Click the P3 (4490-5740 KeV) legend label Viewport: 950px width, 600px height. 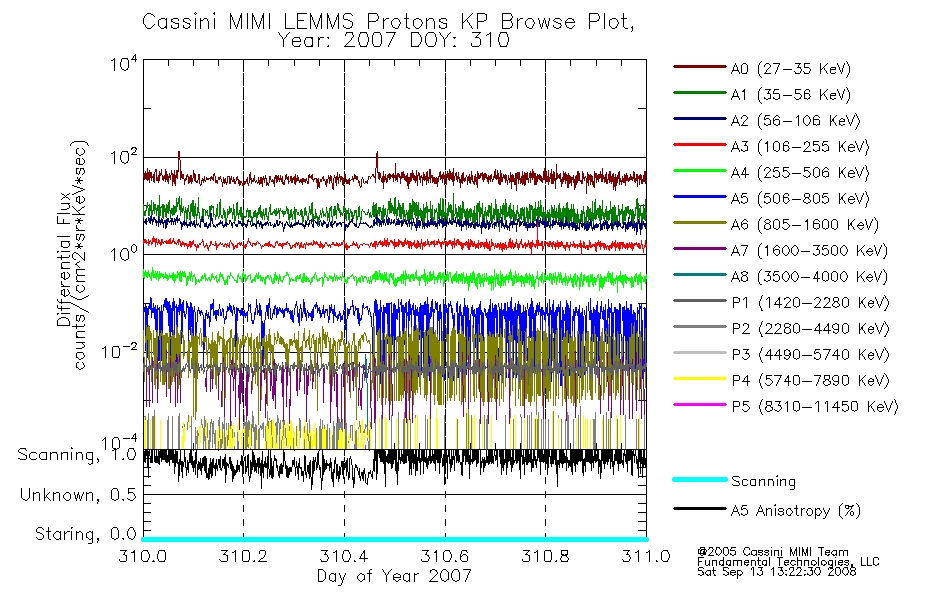point(810,355)
